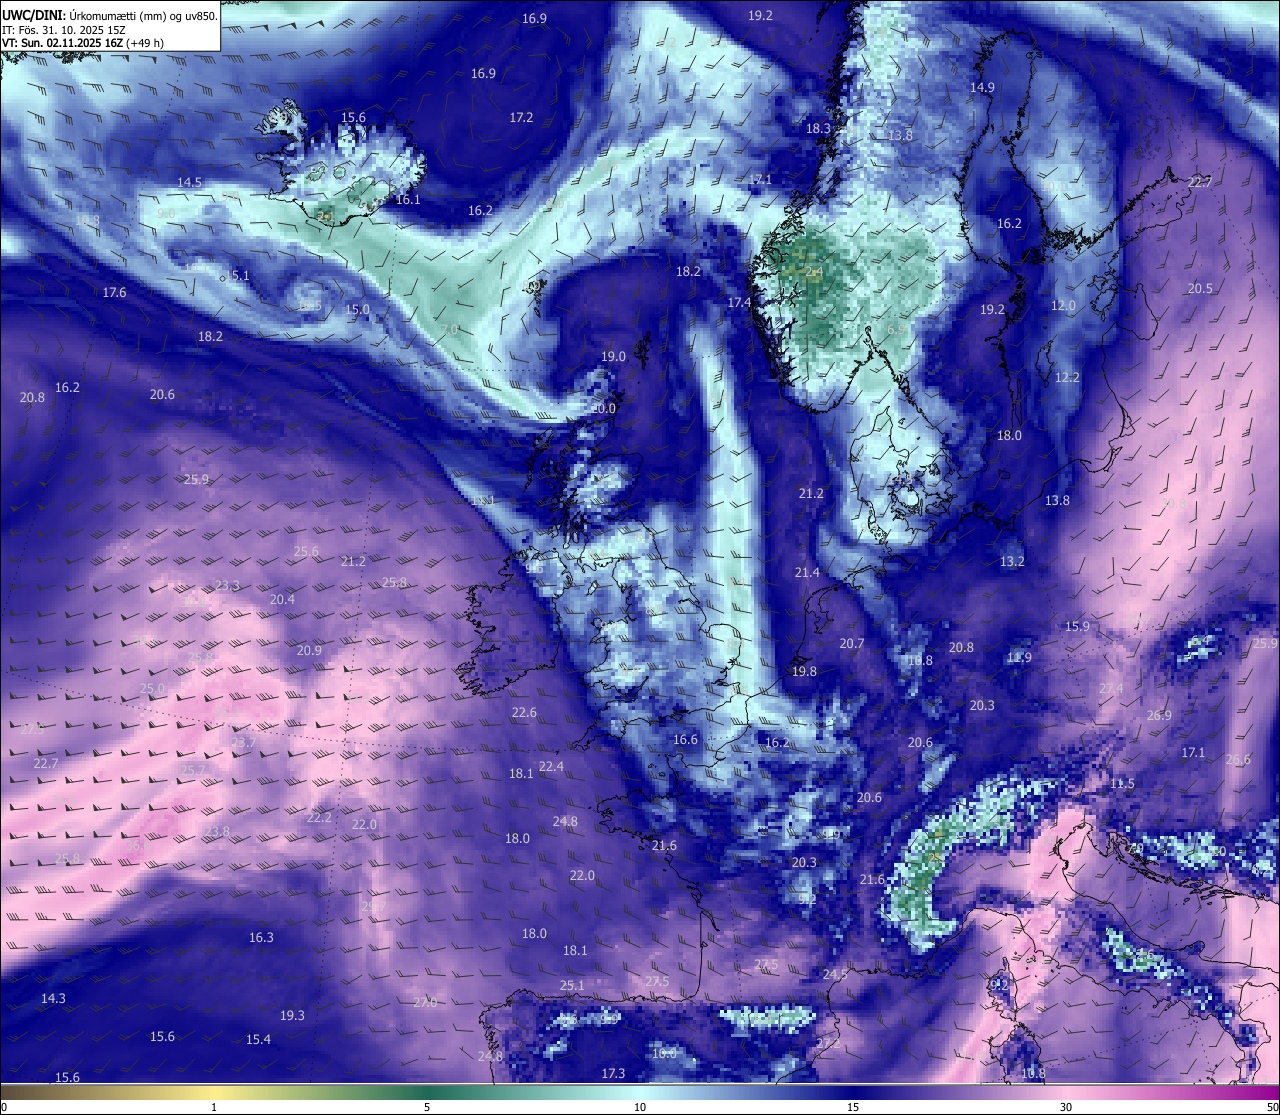Click the 25.1 value near northern Spain
The image size is (1280, 1115).
[572, 985]
